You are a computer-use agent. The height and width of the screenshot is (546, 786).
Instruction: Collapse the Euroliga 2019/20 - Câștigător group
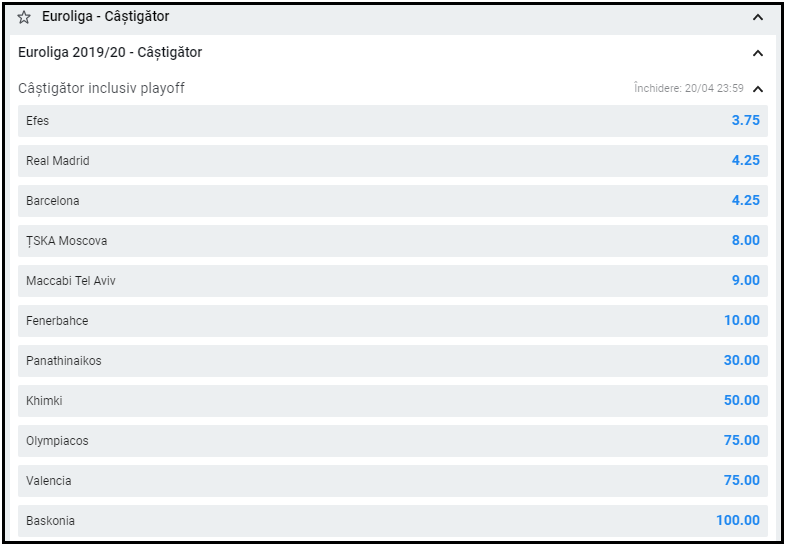click(x=758, y=53)
